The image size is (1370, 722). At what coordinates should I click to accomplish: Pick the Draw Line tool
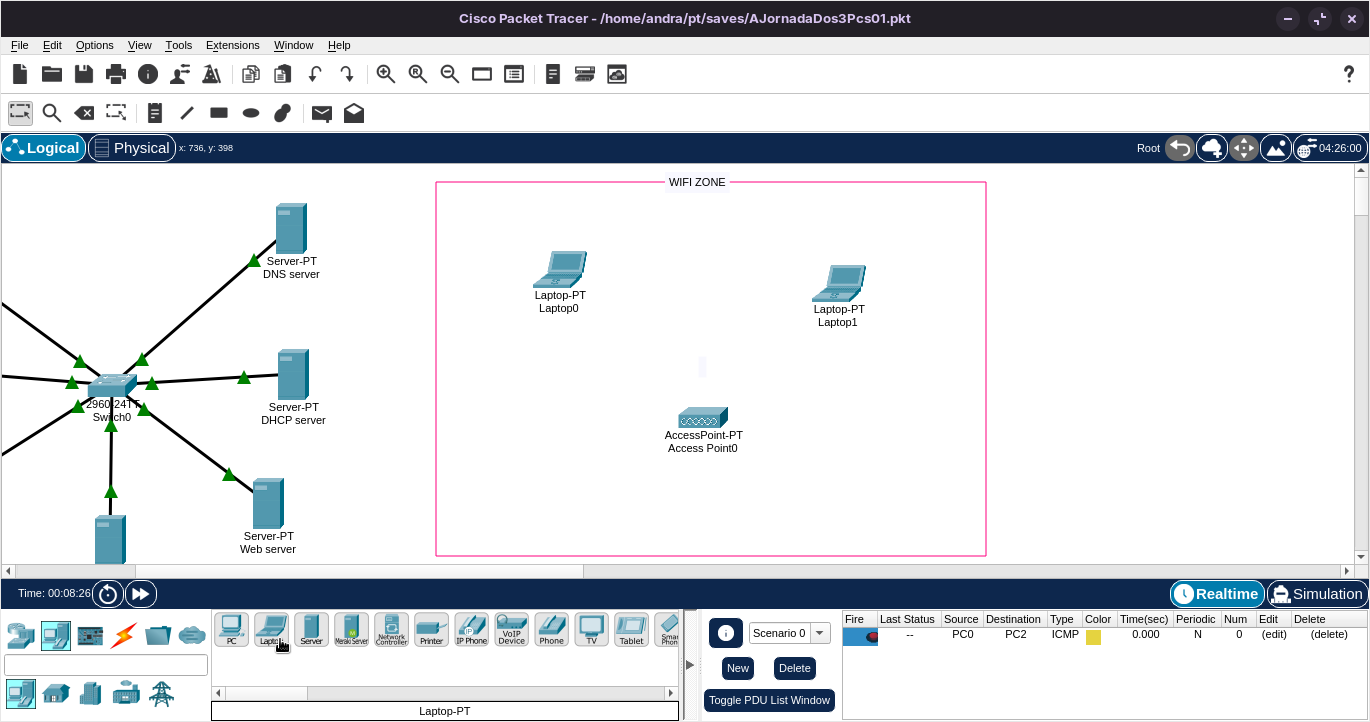click(x=187, y=113)
